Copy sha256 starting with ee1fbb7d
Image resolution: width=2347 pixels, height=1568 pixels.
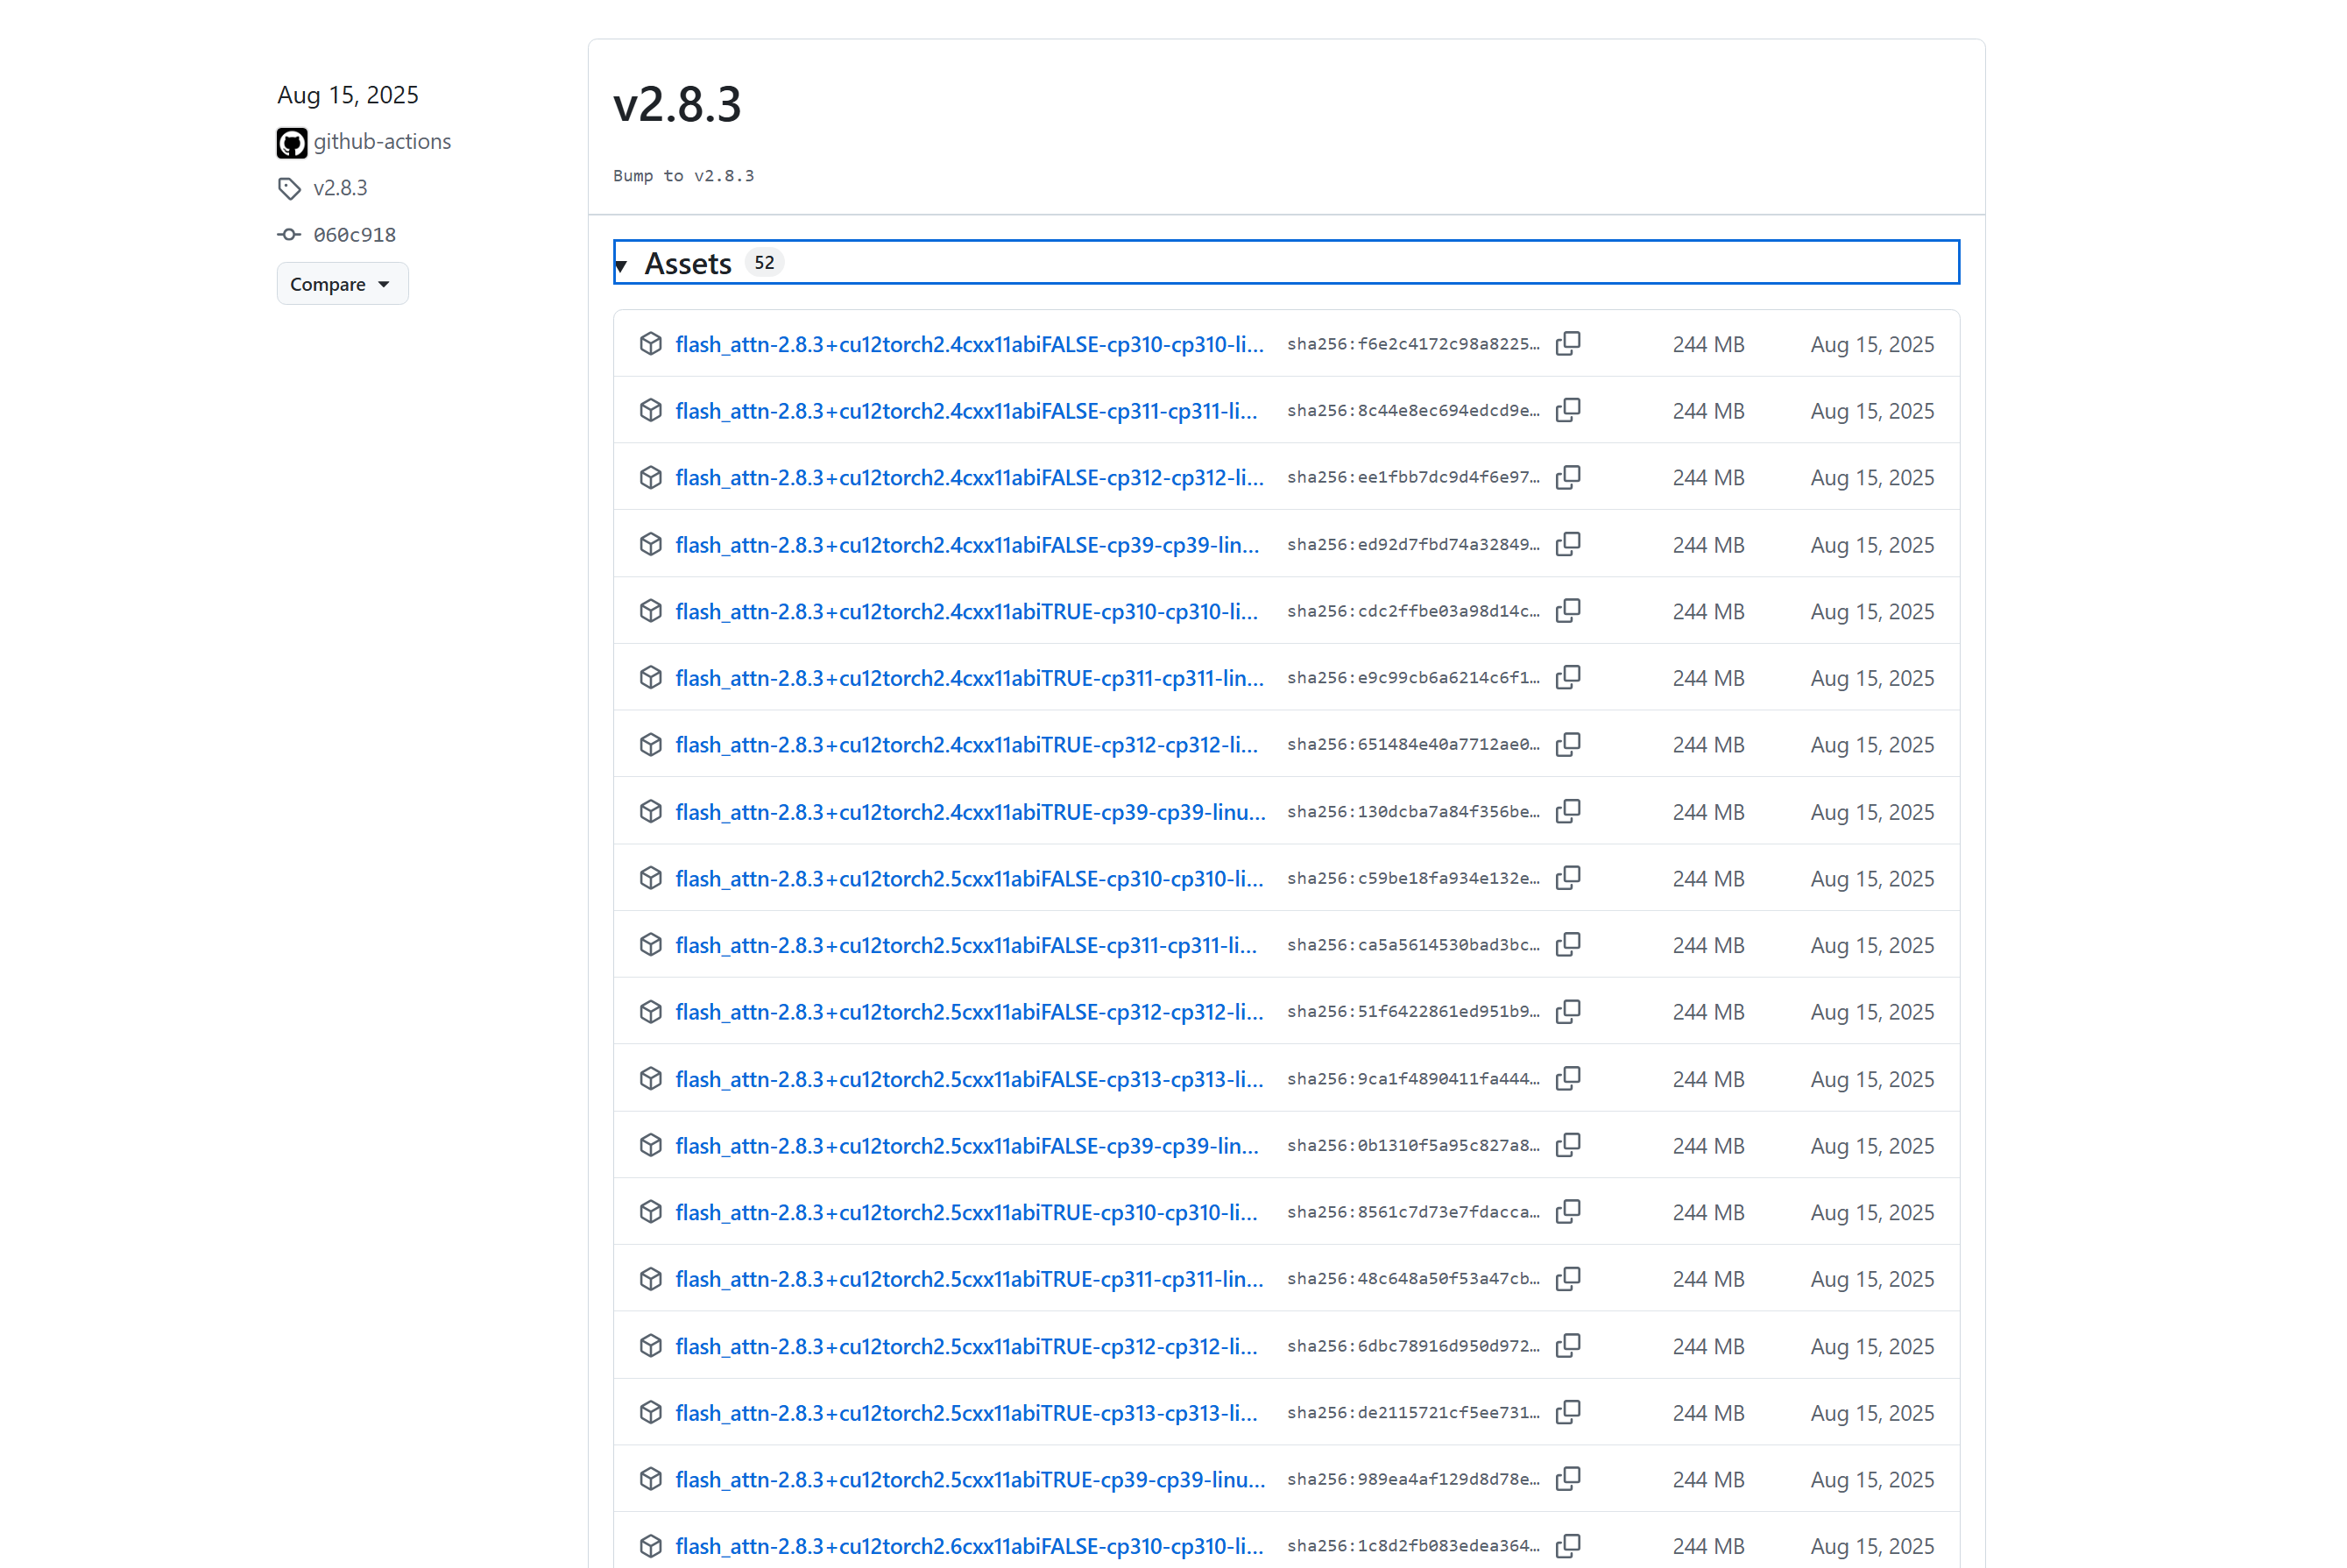[1568, 478]
